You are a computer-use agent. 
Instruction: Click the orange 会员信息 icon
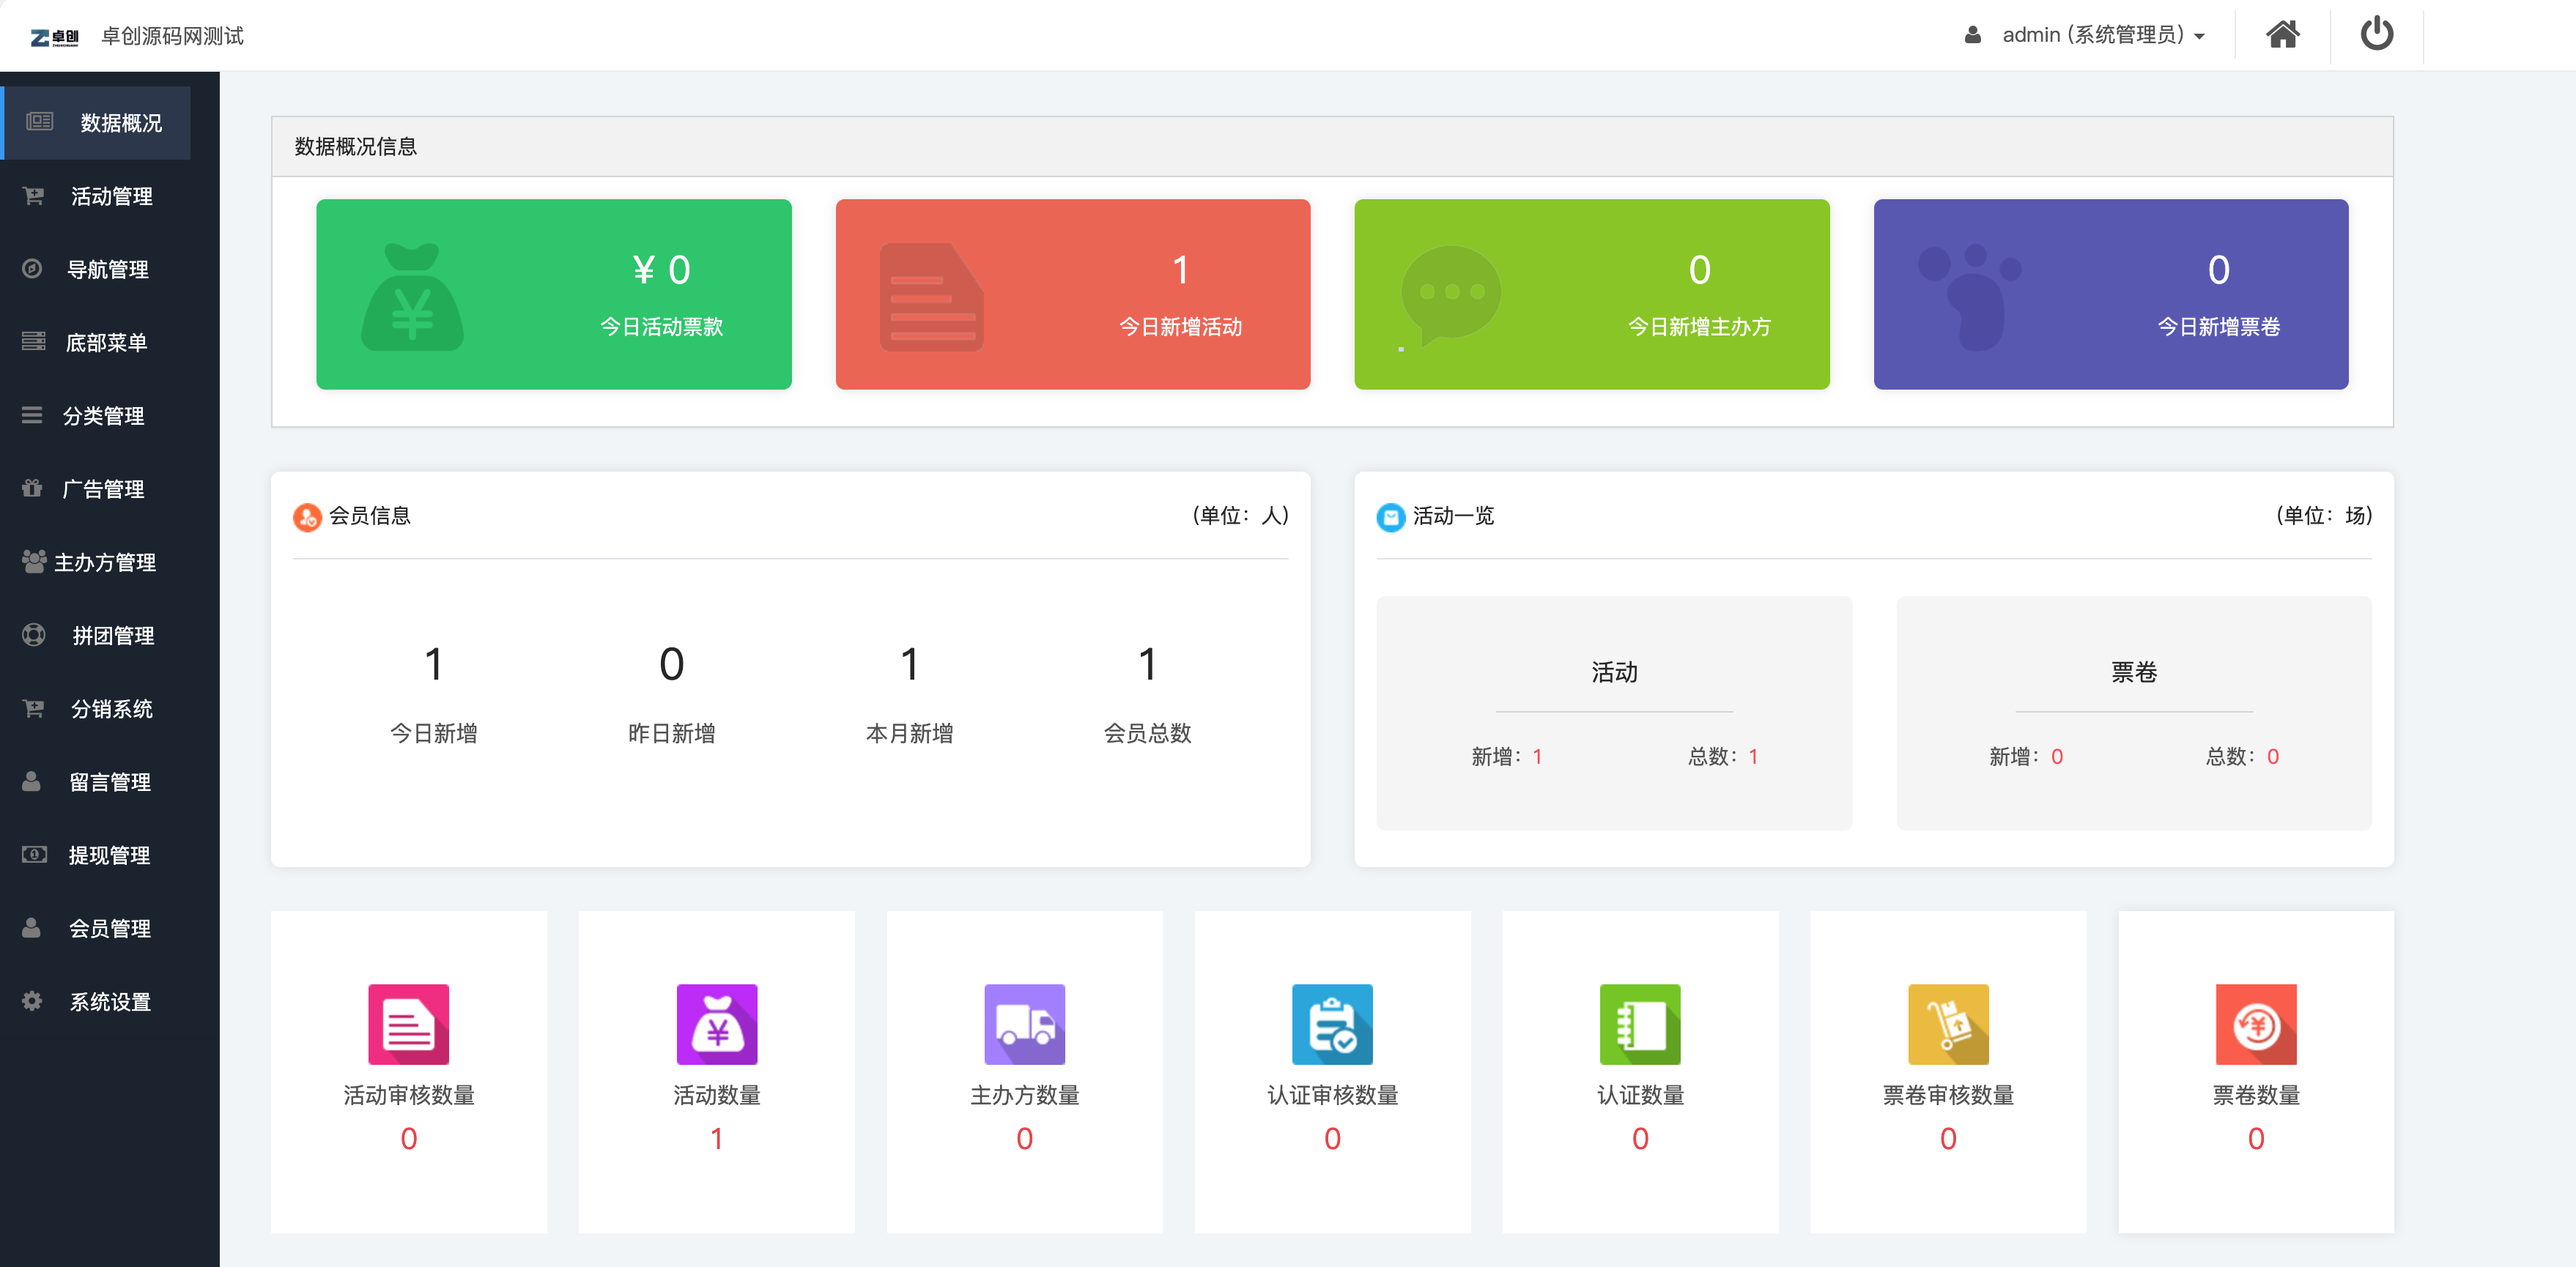click(x=307, y=517)
